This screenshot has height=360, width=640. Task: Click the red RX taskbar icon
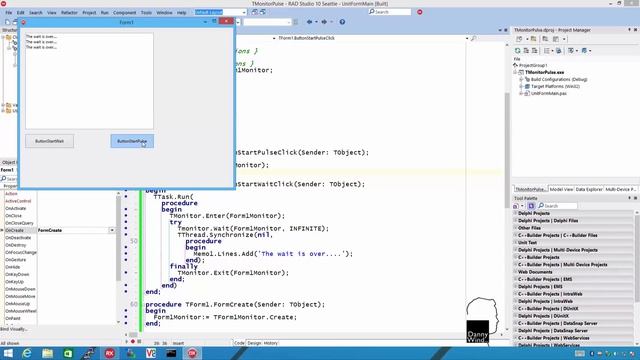tap(109, 353)
